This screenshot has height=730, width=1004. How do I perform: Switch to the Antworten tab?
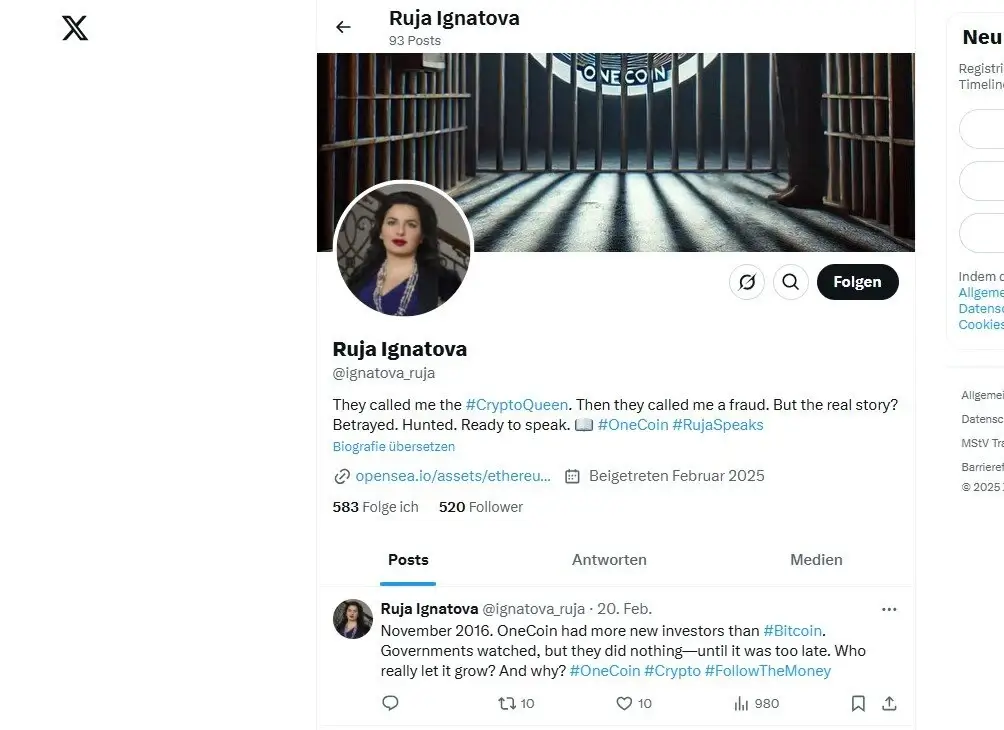tap(609, 560)
